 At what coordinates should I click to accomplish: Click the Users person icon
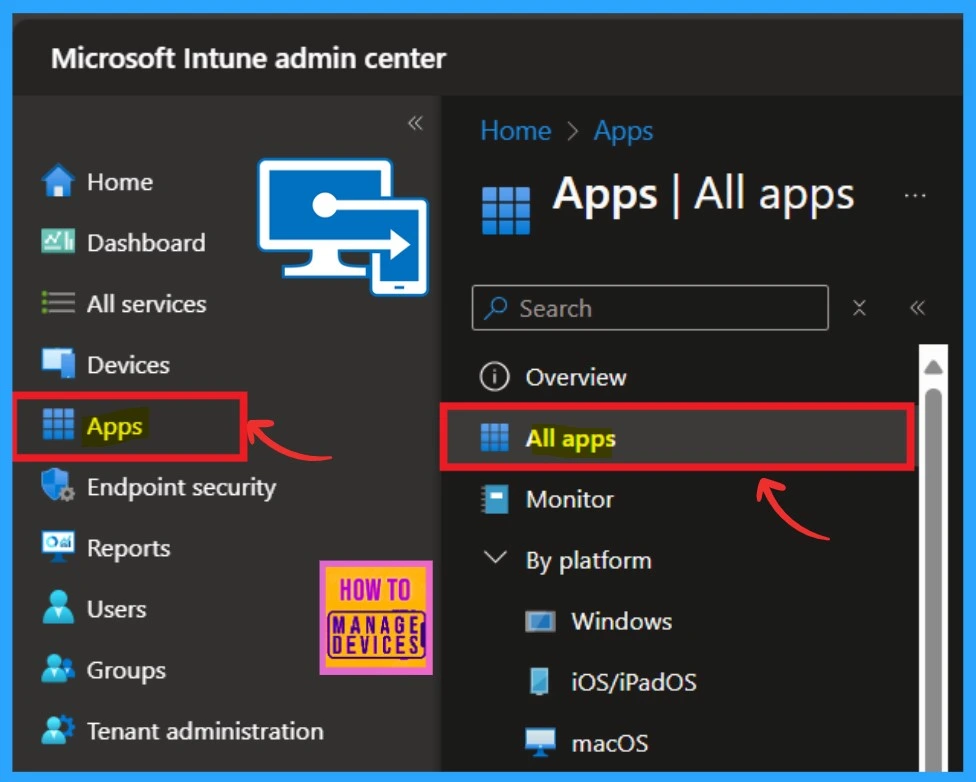58,607
